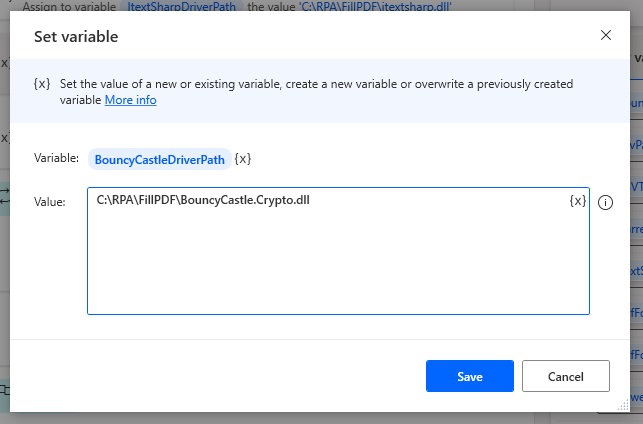
Task: Open variable picker beside BouncyCastleDriverPath
Action: click(x=243, y=159)
